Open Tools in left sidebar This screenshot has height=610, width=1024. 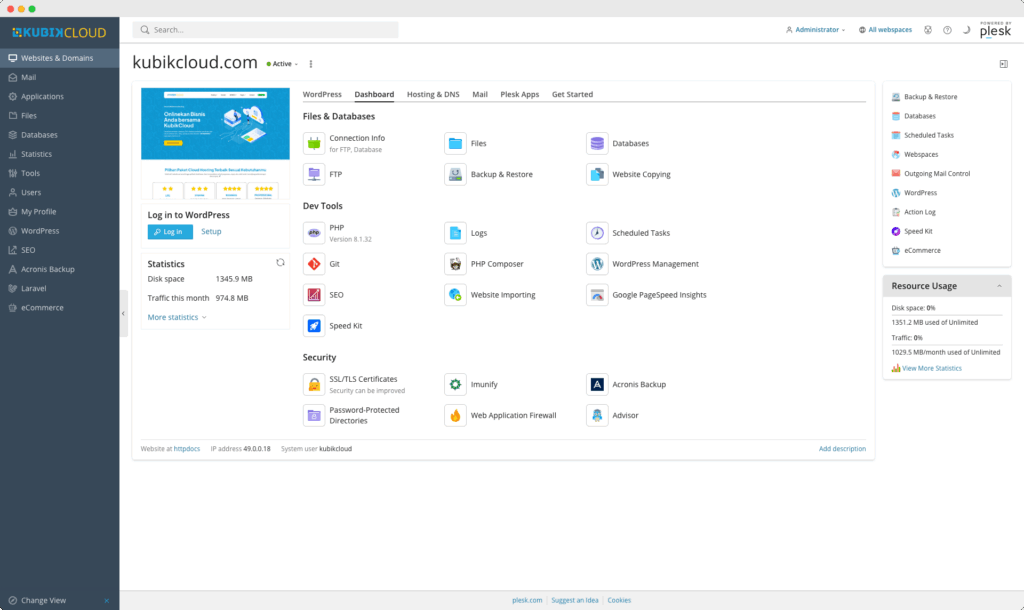point(59,173)
